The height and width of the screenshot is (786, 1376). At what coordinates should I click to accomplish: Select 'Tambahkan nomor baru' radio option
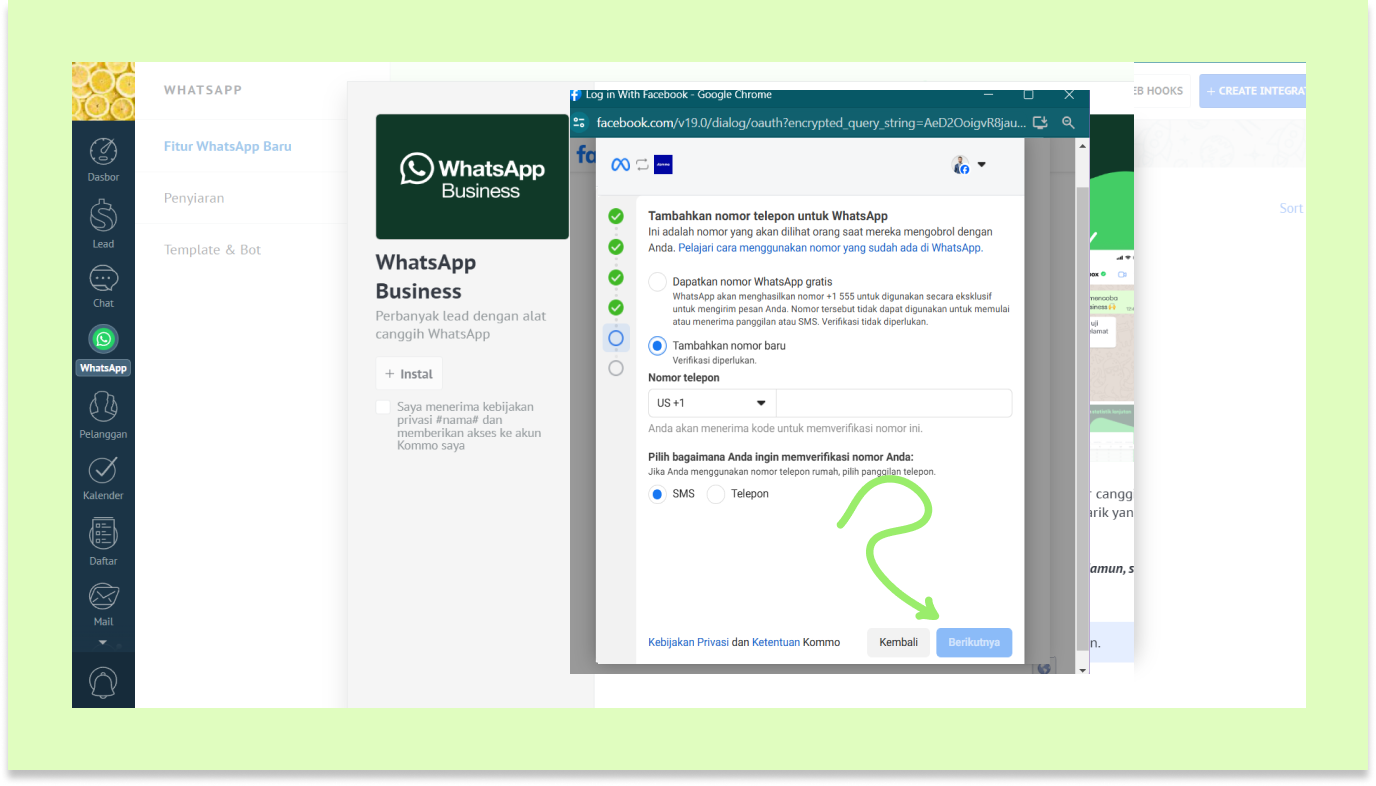point(657,346)
